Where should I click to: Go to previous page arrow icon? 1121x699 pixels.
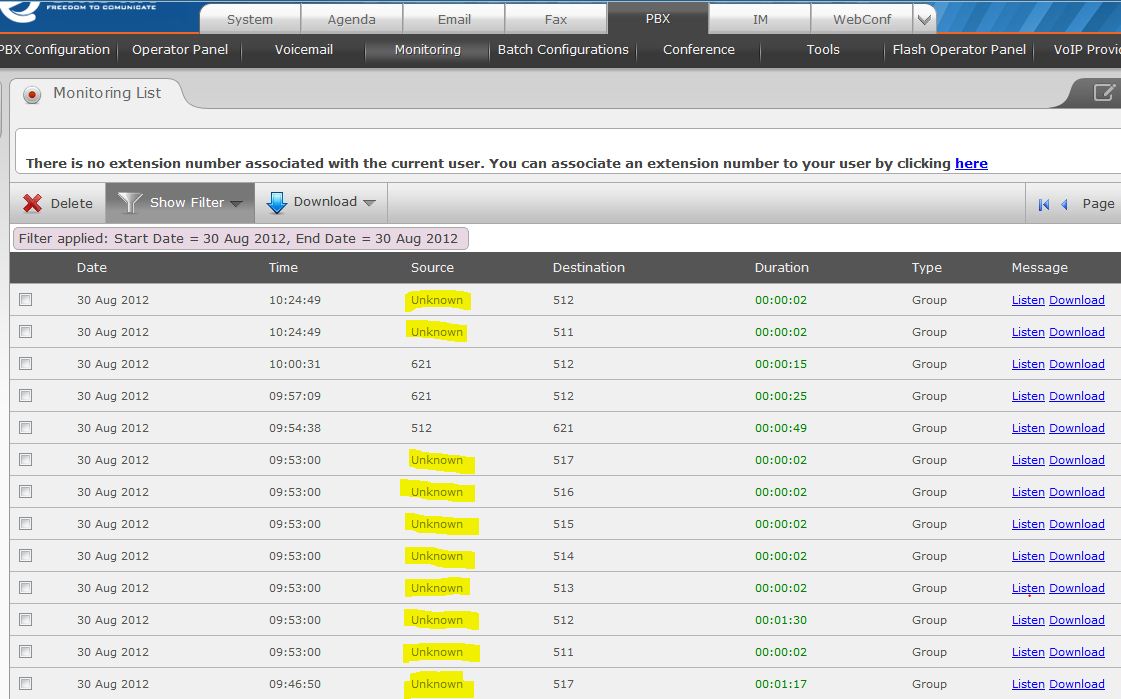pyautogui.click(x=1064, y=204)
